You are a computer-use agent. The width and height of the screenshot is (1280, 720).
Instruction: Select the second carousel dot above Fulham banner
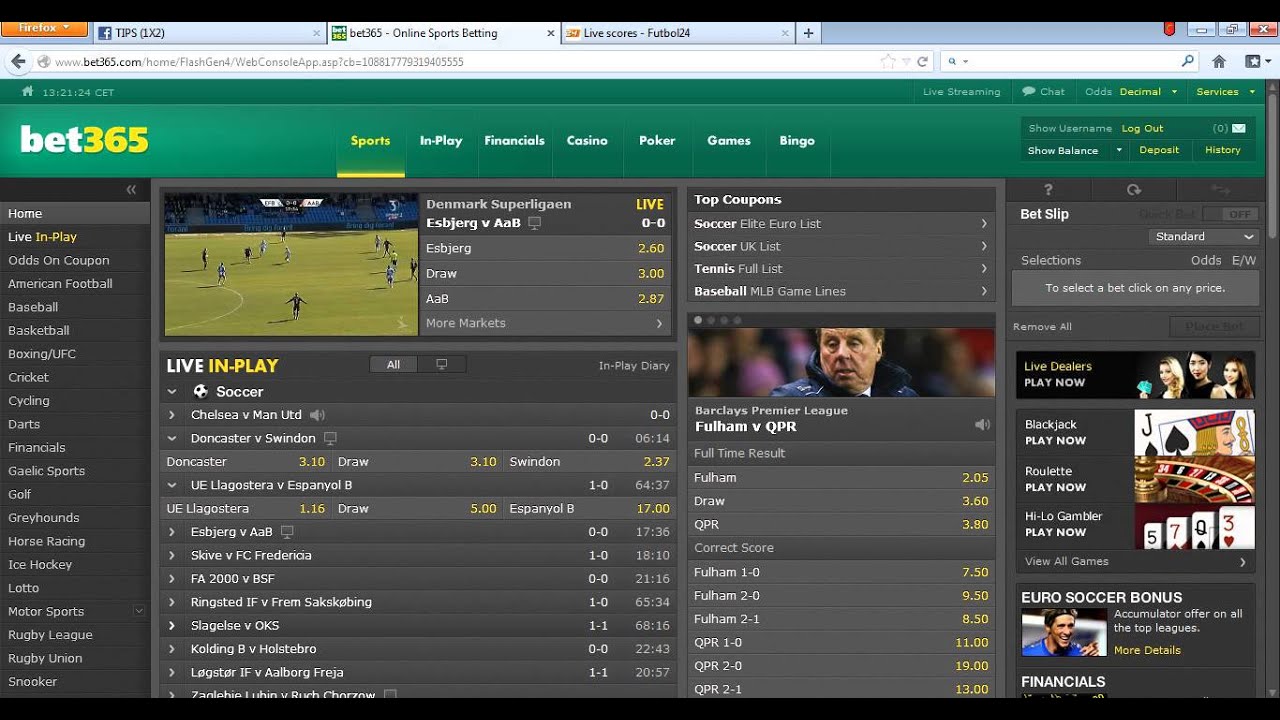click(711, 320)
